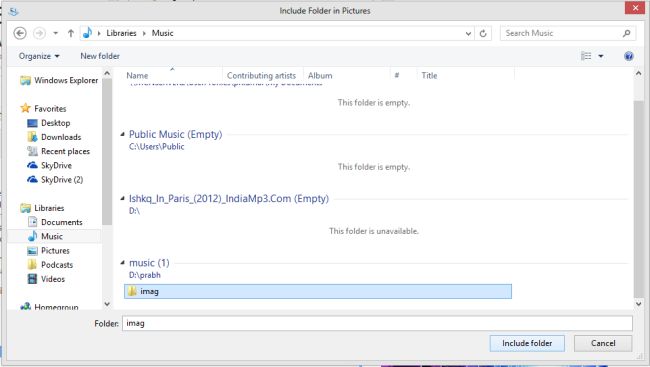The image size is (650, 367).
Task: Click the search magnifier icon
Action: [x=627, y=33]
